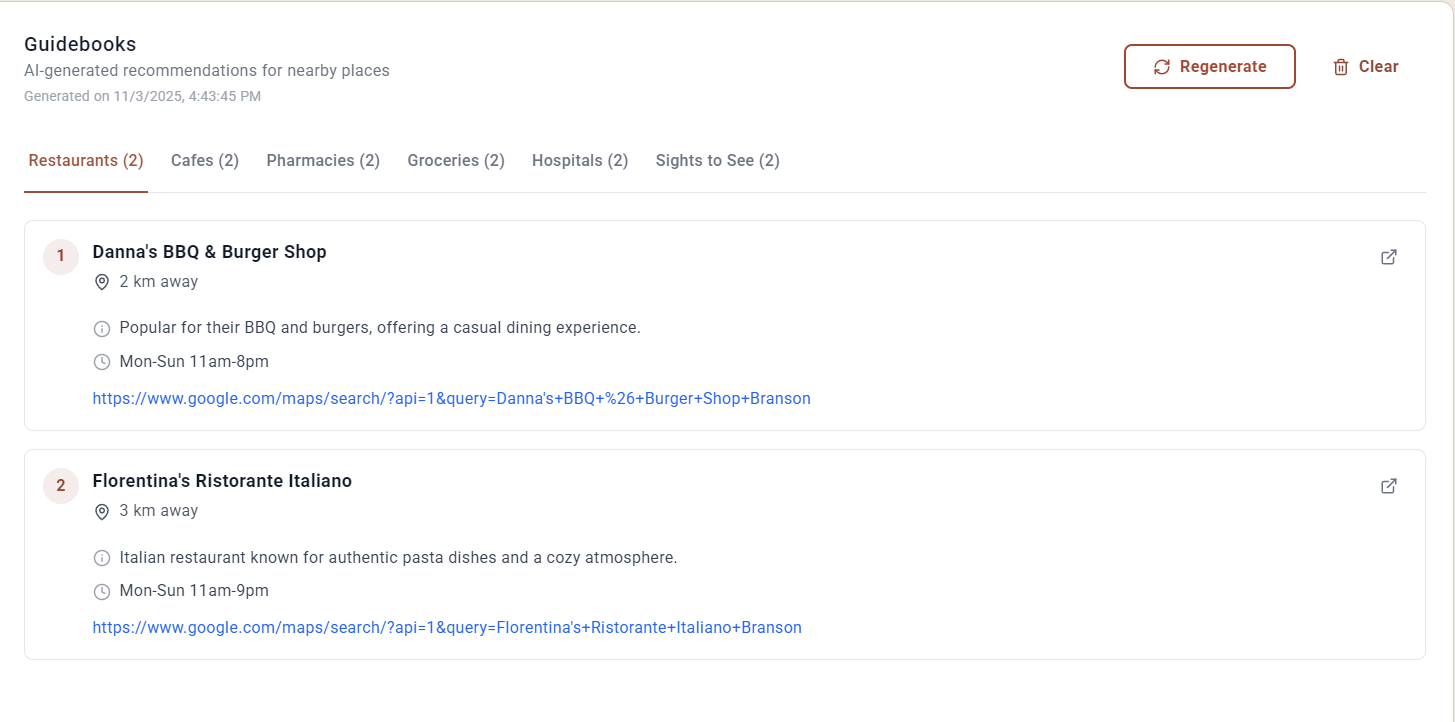Click location pin icon beside 3 km away
This screenshot has height=722, width=1455.
click(101, 511)
